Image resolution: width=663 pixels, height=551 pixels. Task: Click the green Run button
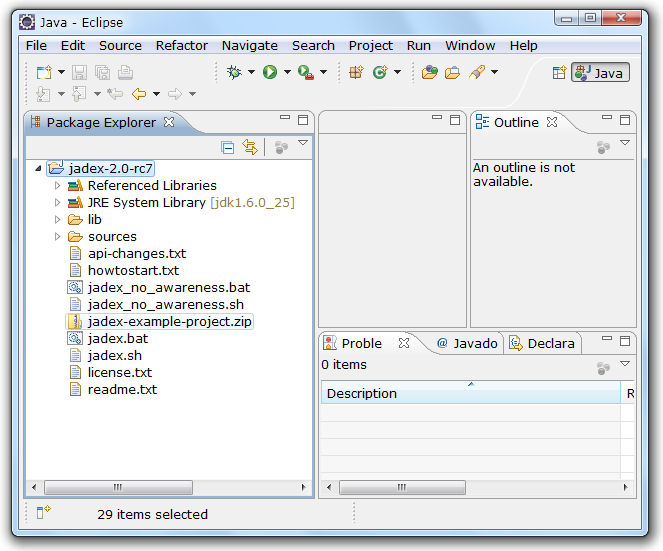click(270, 72)
